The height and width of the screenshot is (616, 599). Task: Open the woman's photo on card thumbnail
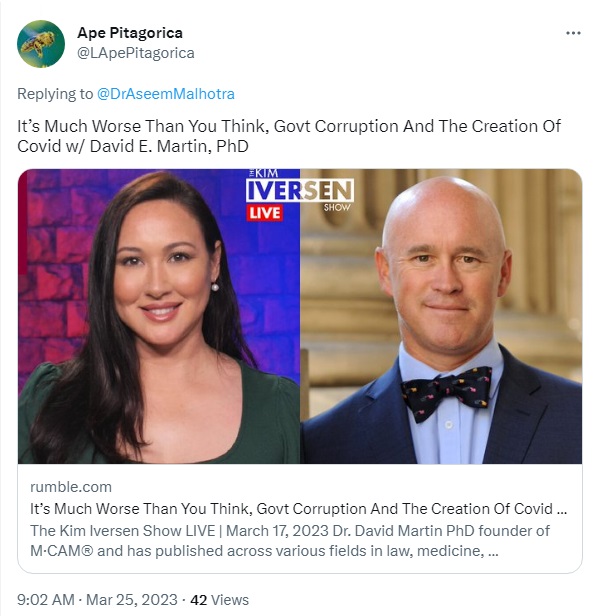[x=159, y=316]
